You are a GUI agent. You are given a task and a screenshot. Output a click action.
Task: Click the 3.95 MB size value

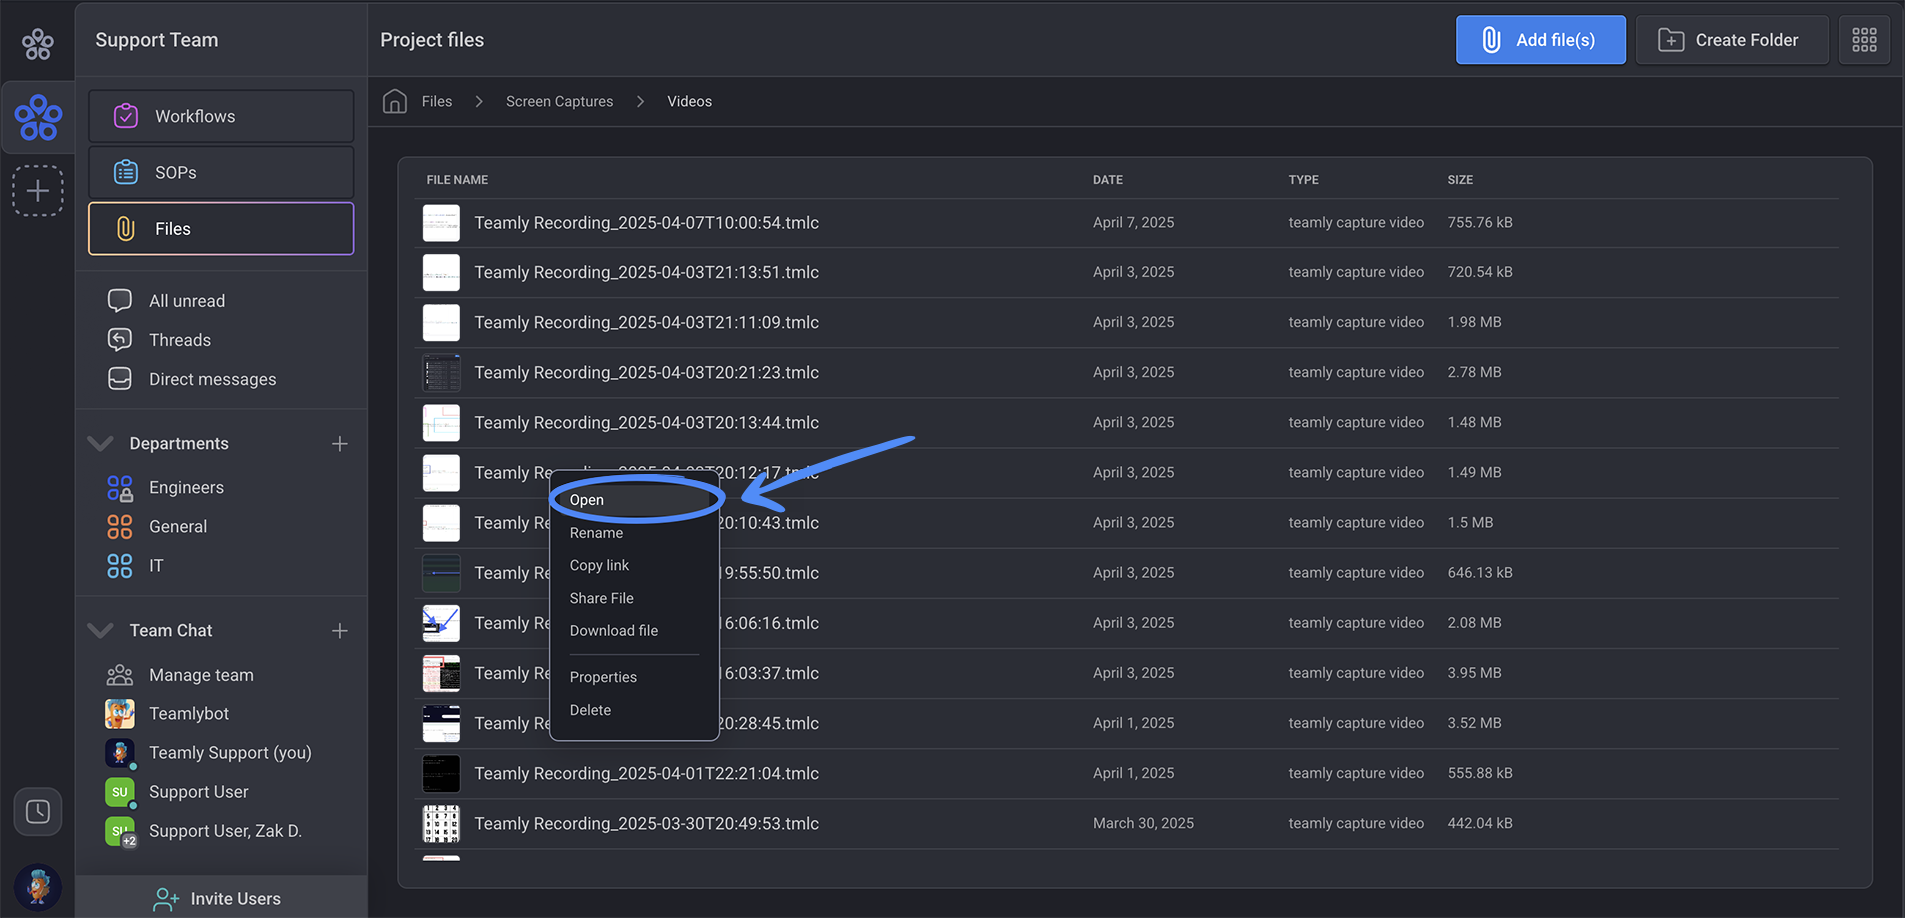click(1474, 673)
